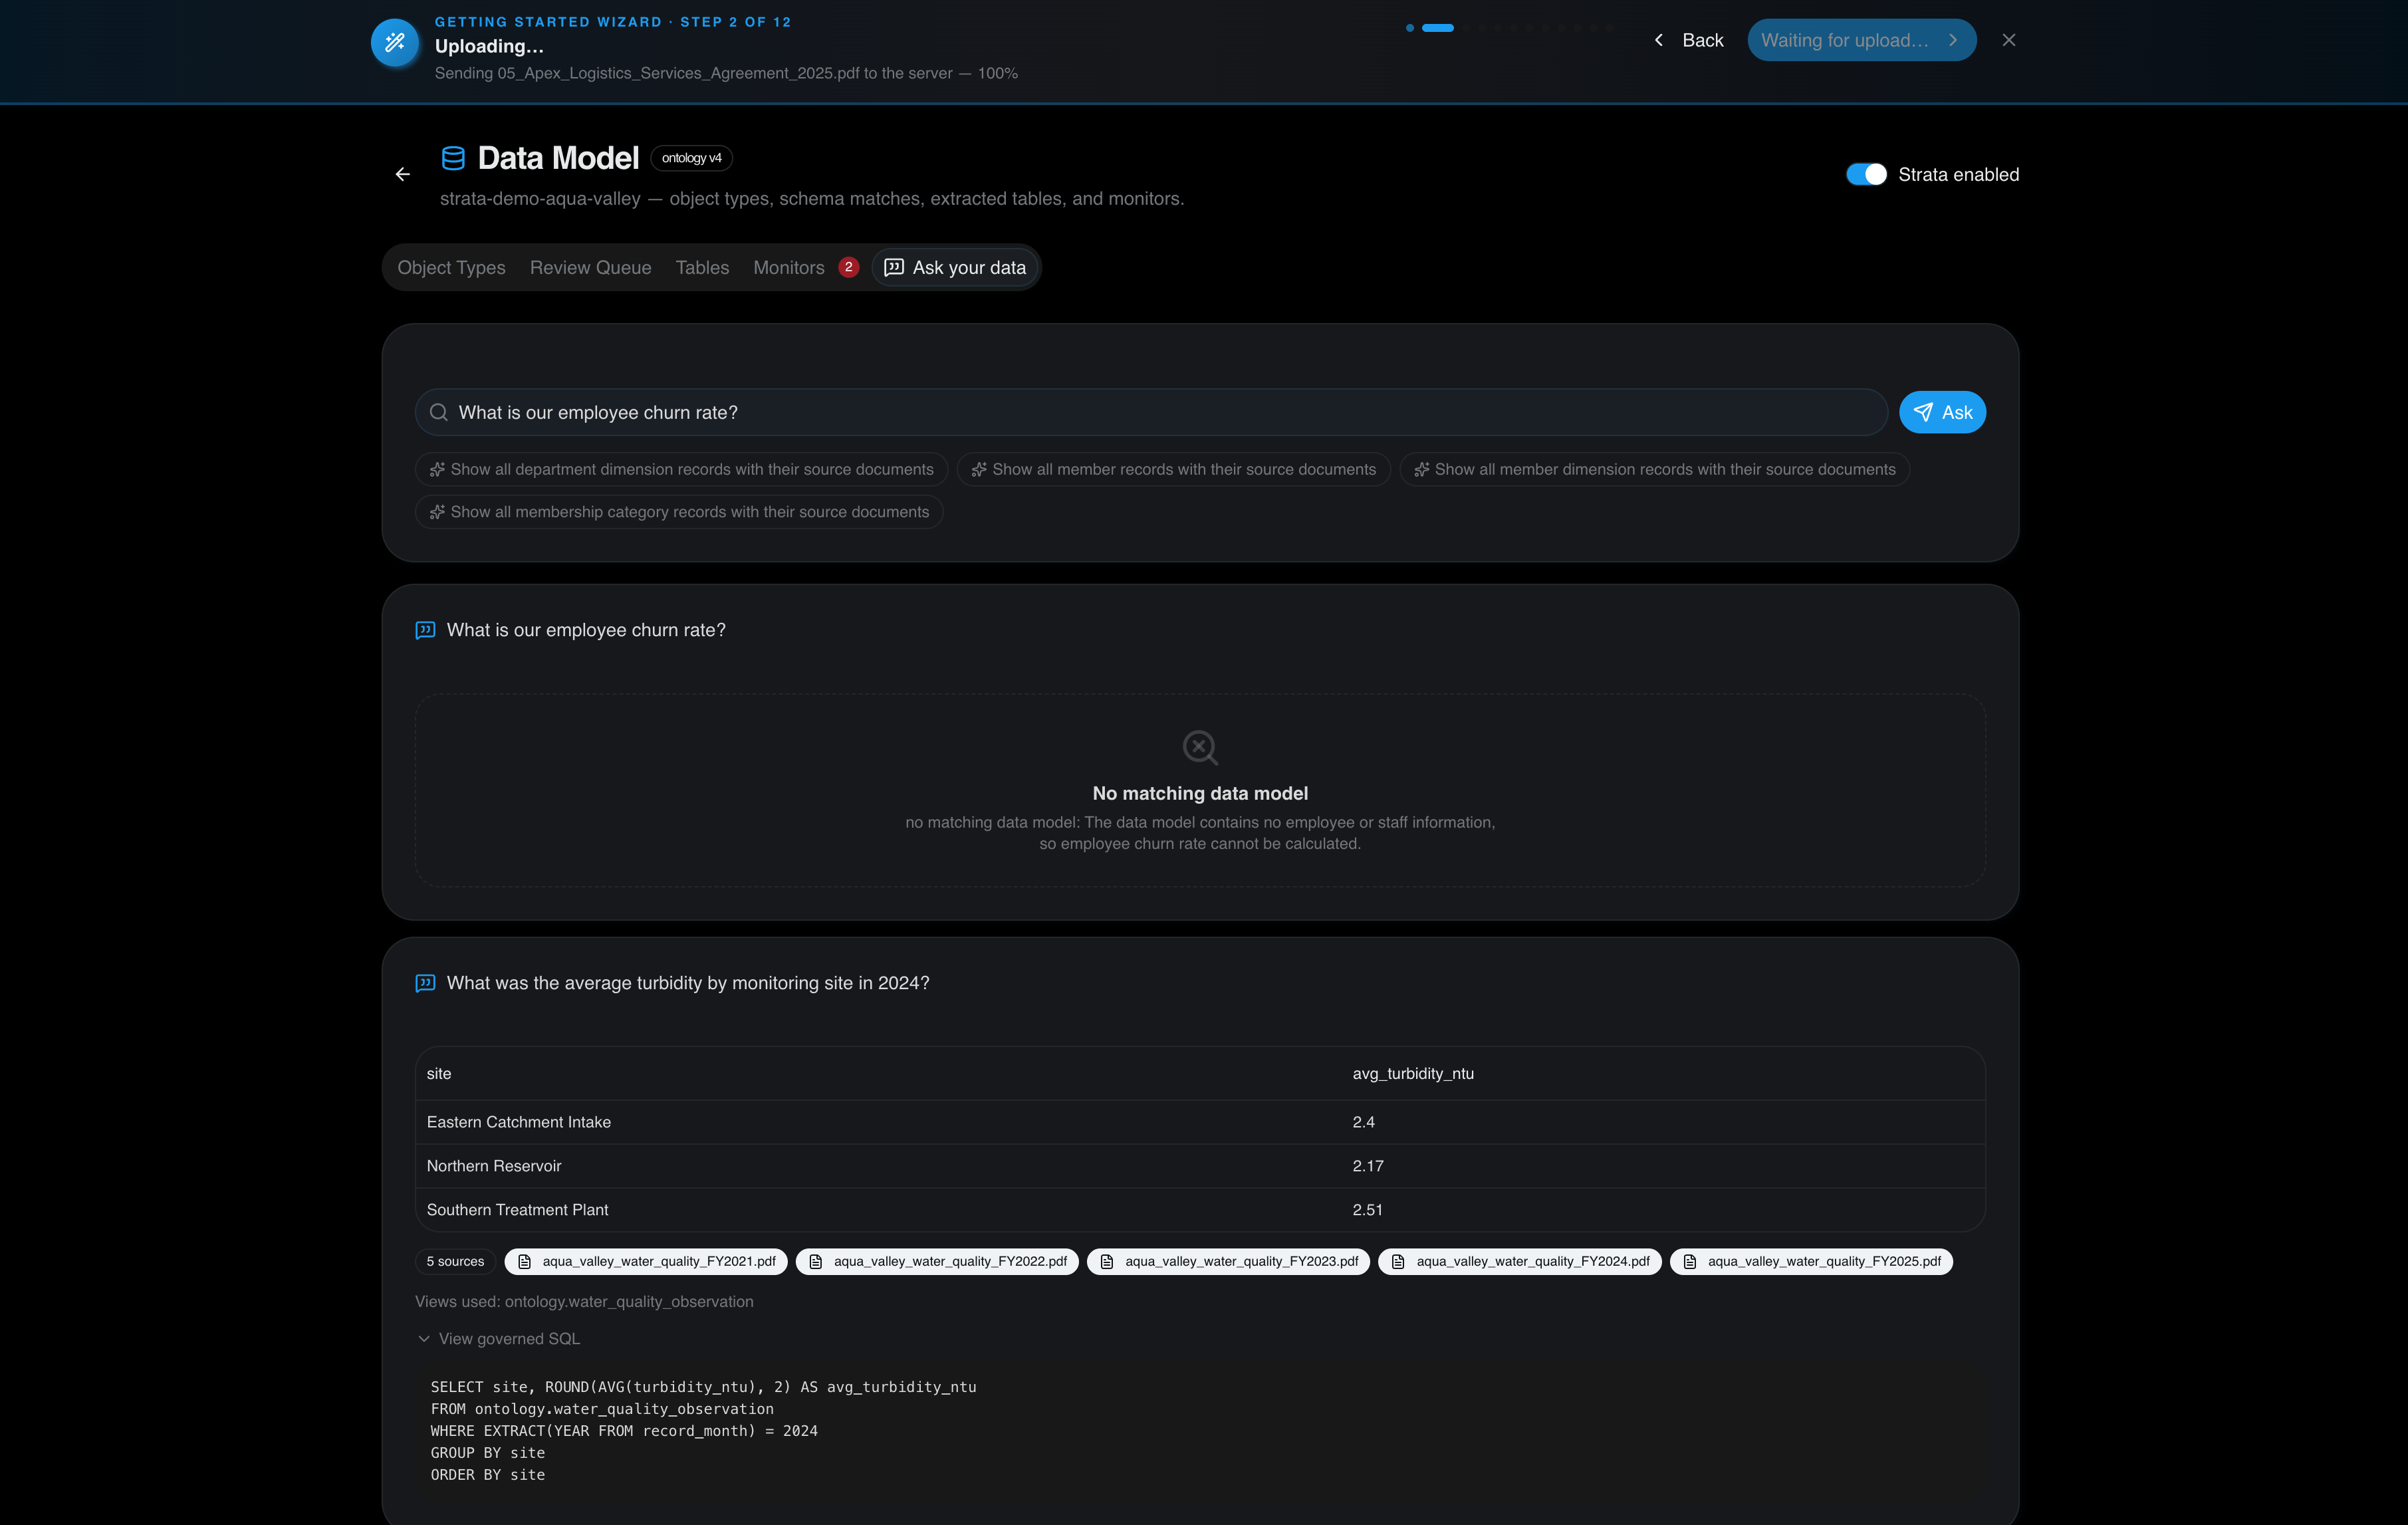Switch to the Monitors tab

coord(788,267)
